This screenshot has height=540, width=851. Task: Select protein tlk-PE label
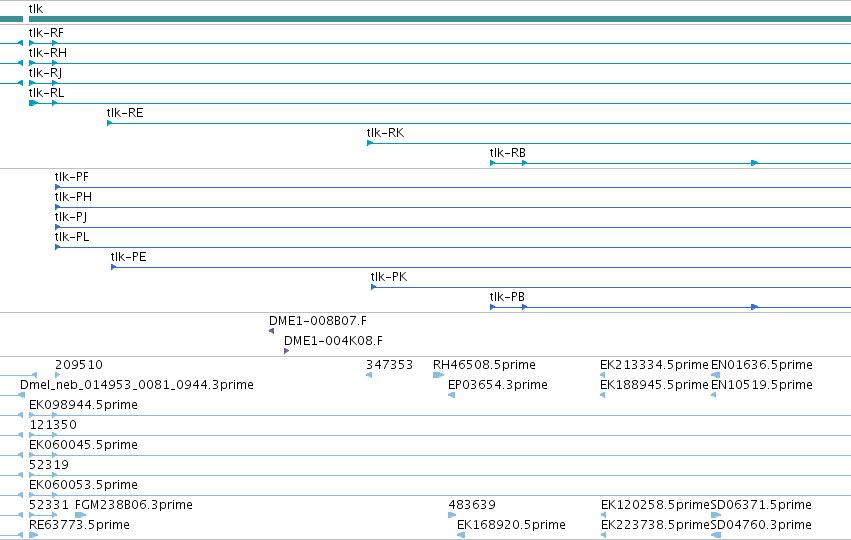129,257
